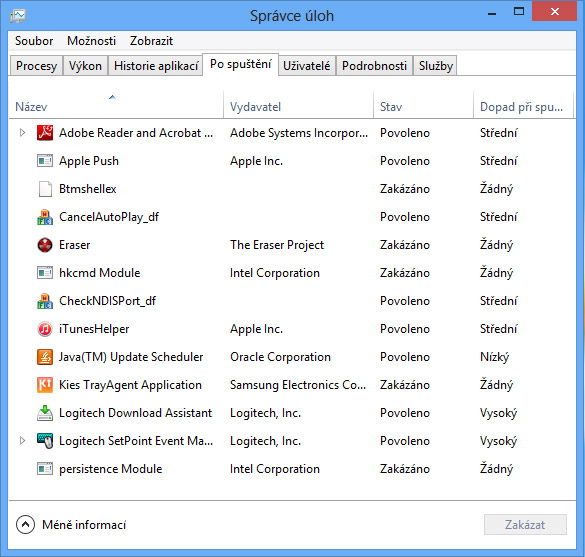Click the CheckNDISPort_df icon

[45, 301]
